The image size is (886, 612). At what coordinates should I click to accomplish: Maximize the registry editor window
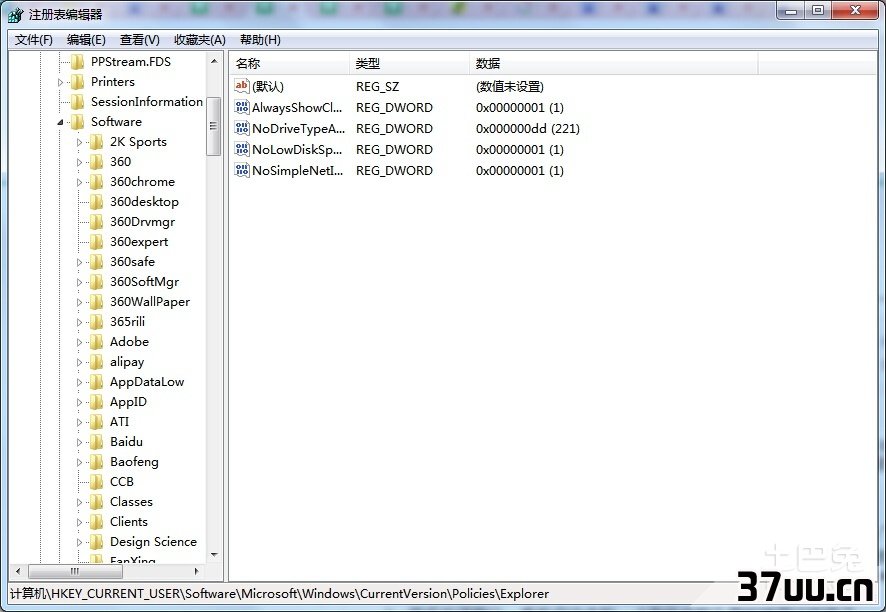click(x=818, y=10)
